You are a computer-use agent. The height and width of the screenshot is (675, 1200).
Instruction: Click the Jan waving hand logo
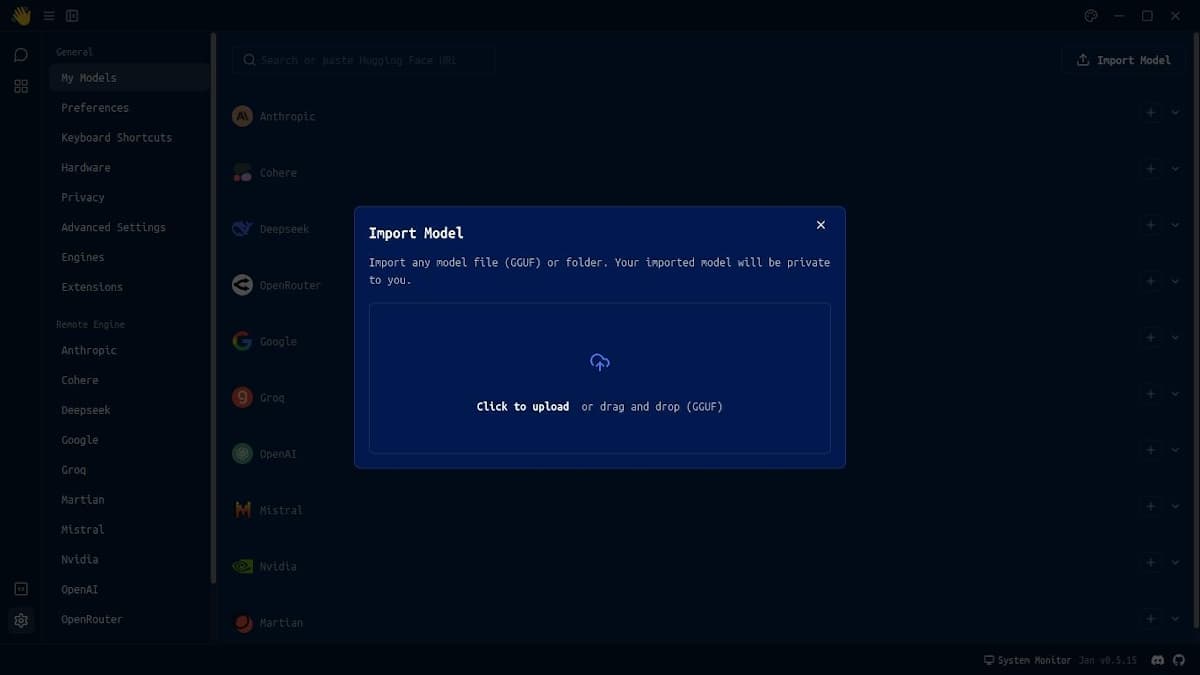coord(21,16)
